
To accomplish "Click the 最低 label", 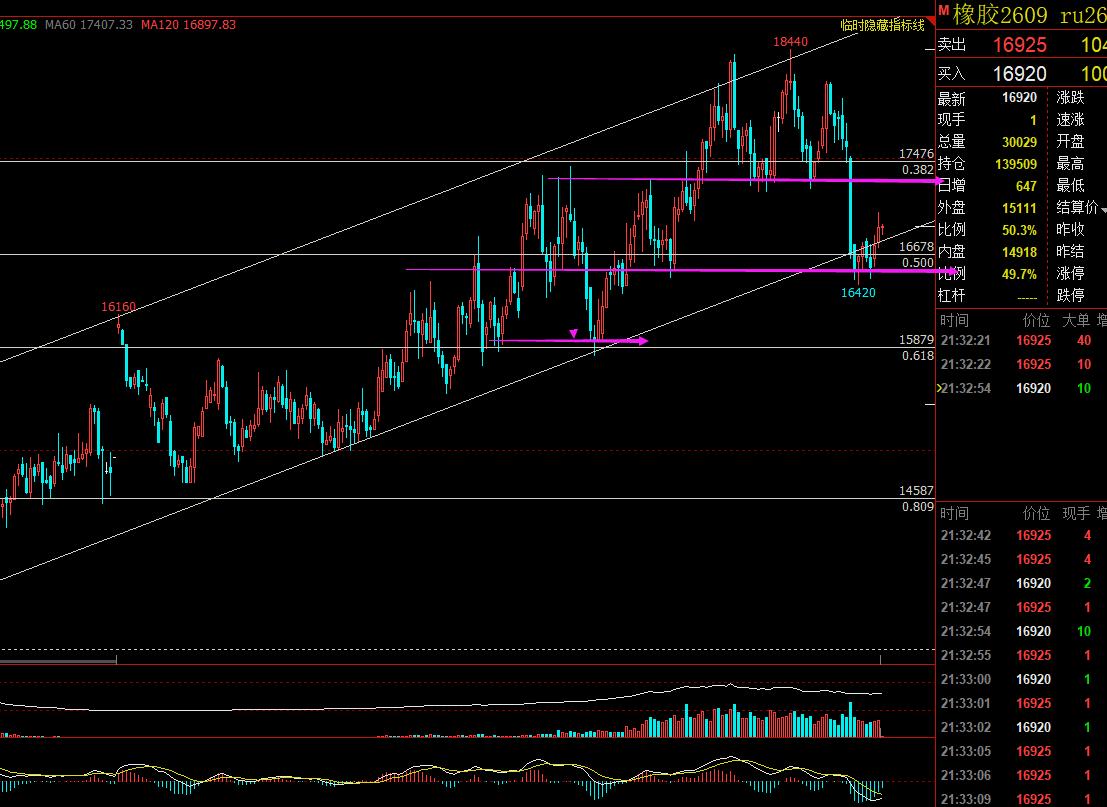I will click(x=1070, y=186).
